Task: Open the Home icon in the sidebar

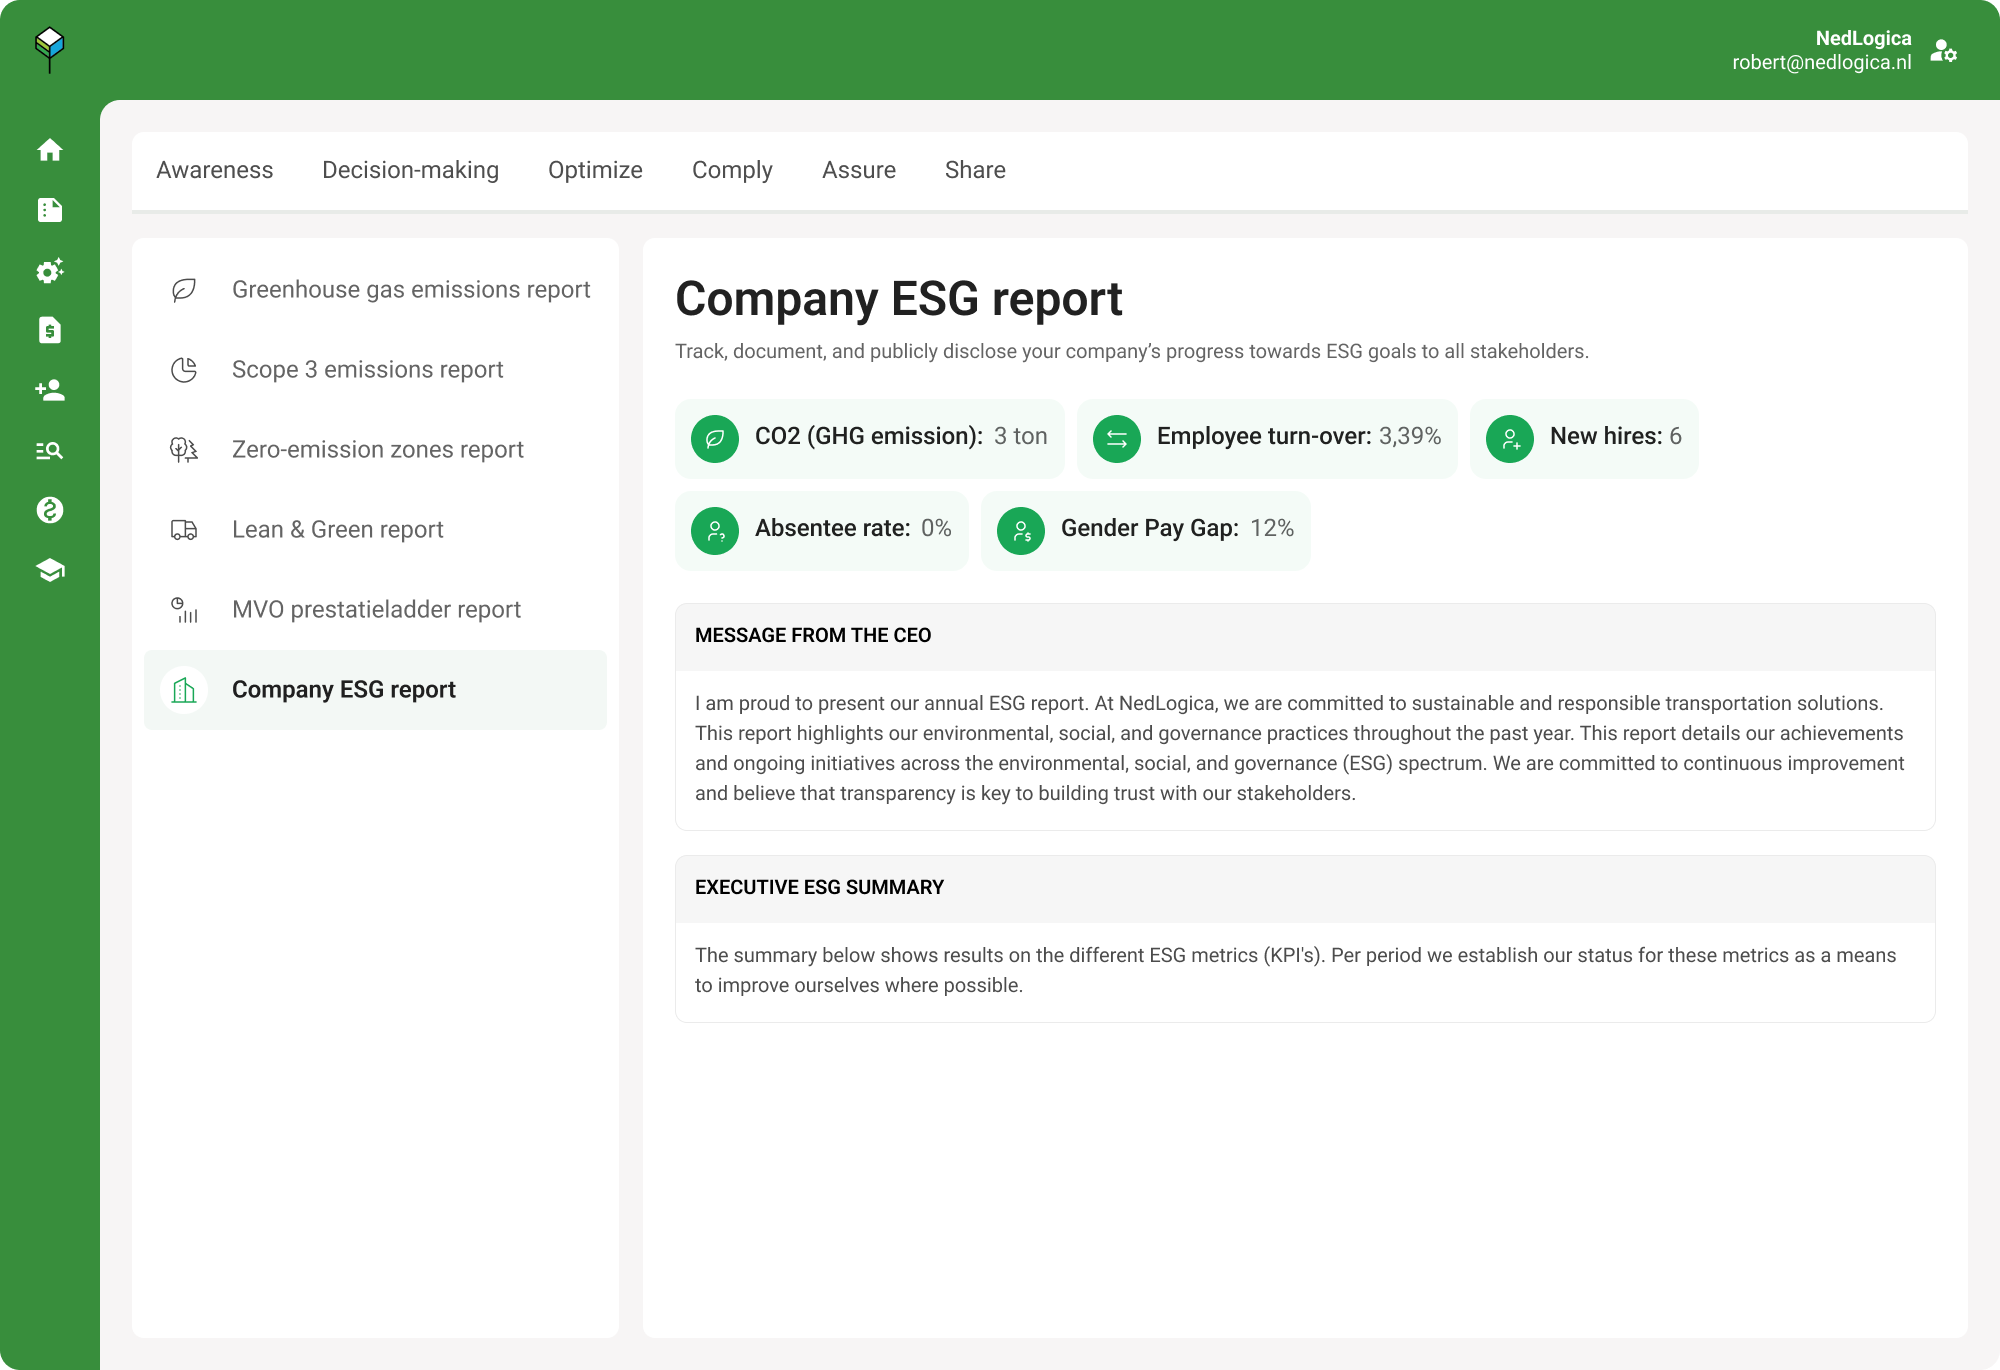Action: [50, 150]
